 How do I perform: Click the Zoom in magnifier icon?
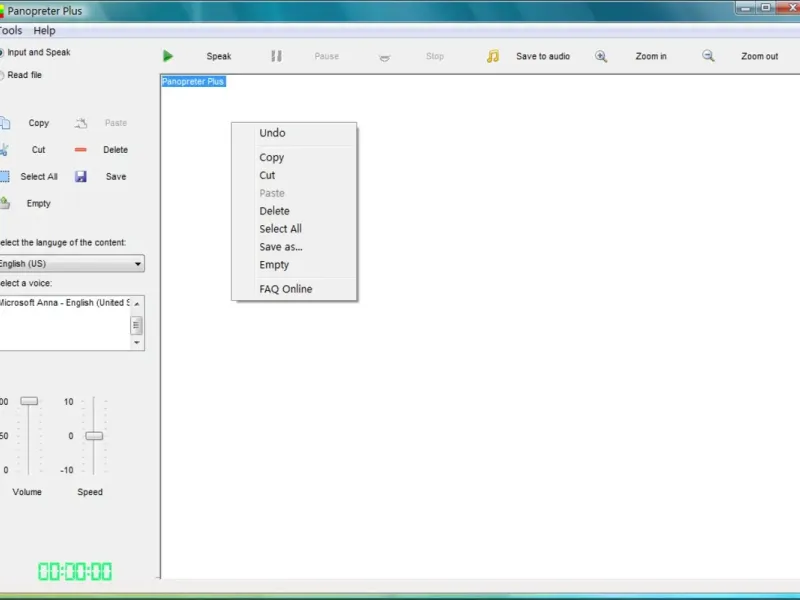(601, 56)
